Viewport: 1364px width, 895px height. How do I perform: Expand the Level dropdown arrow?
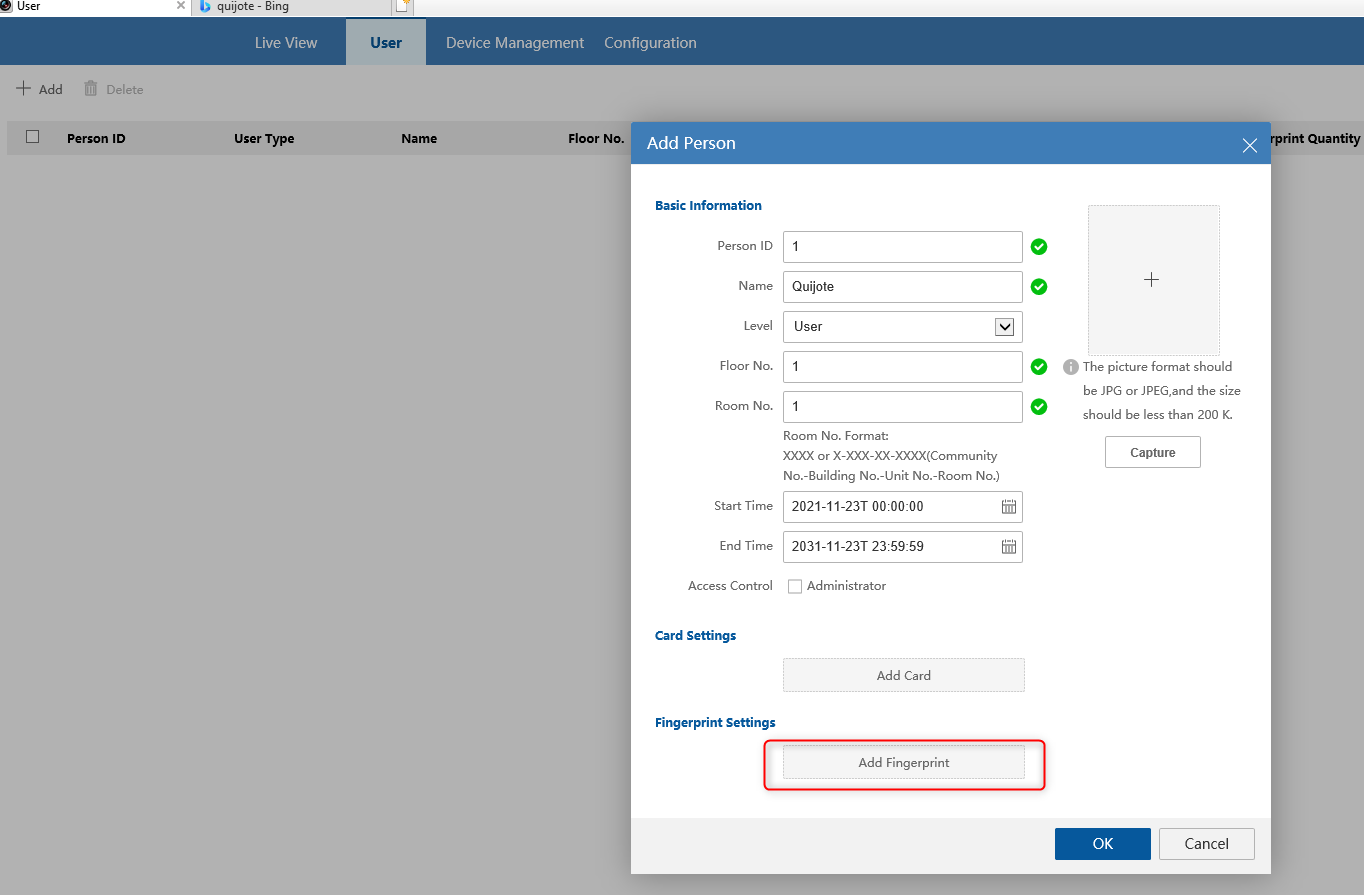[x=1005, y=327]
